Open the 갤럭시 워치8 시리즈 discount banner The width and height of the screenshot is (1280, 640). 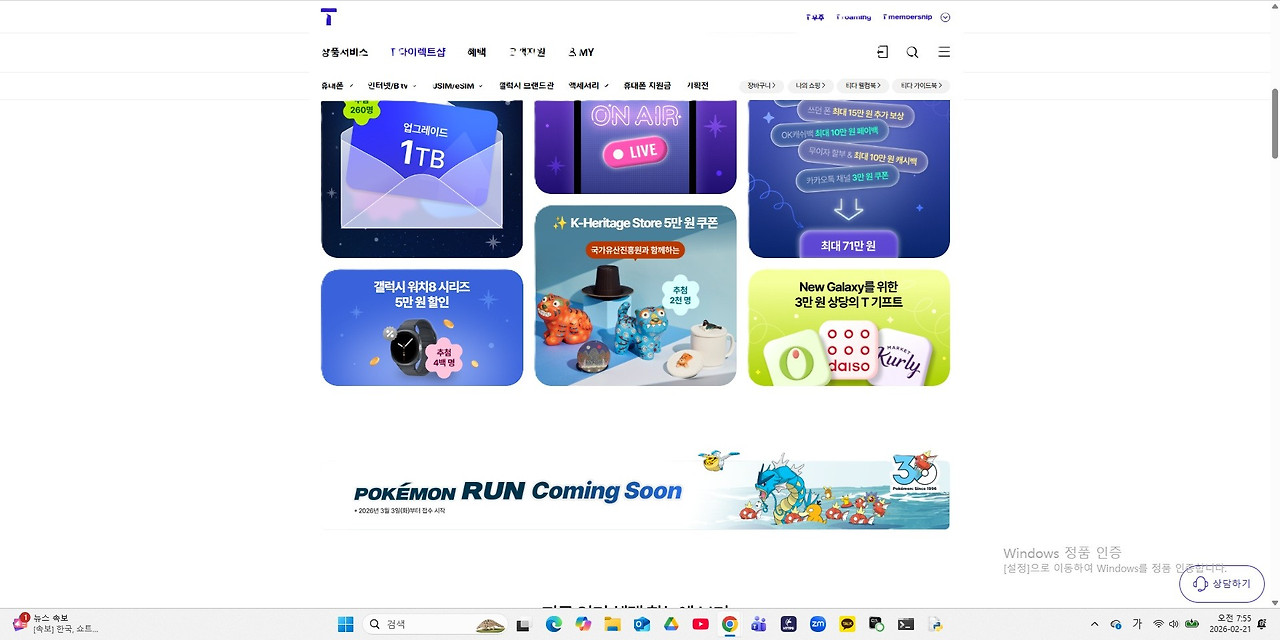coord(422,328)
